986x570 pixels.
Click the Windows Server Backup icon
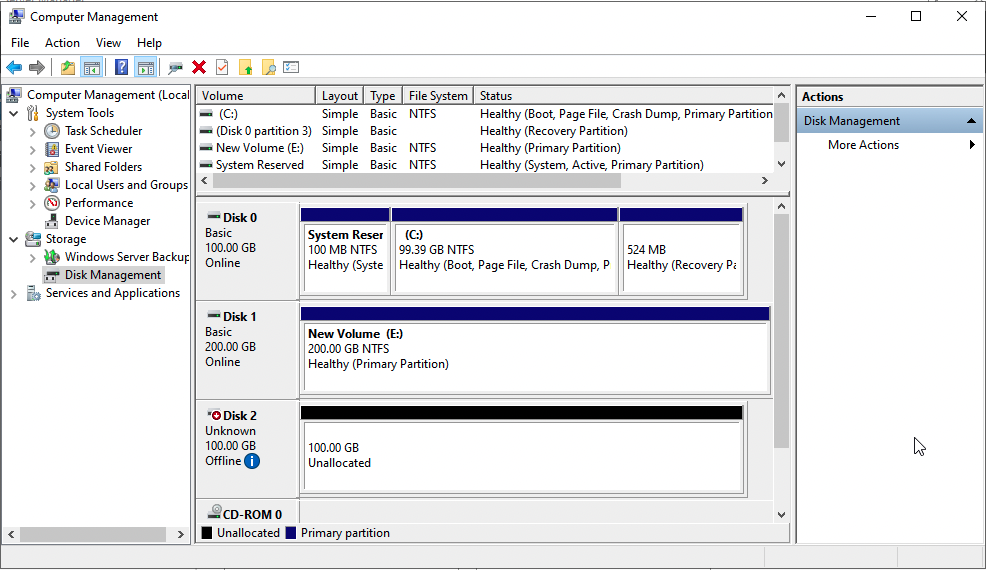pyautogui.click(x=52, y=257)
